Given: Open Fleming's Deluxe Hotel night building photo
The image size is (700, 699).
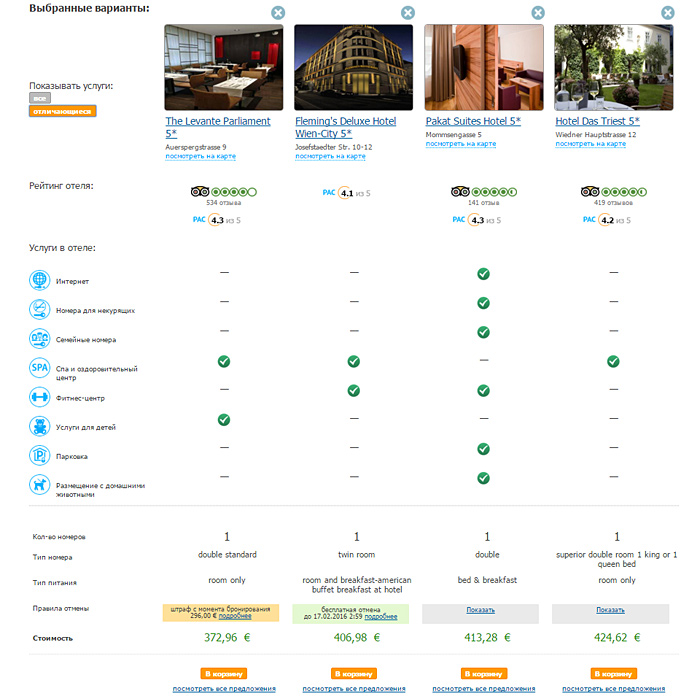Looking at the screenshot, I should tap(354, 67).
